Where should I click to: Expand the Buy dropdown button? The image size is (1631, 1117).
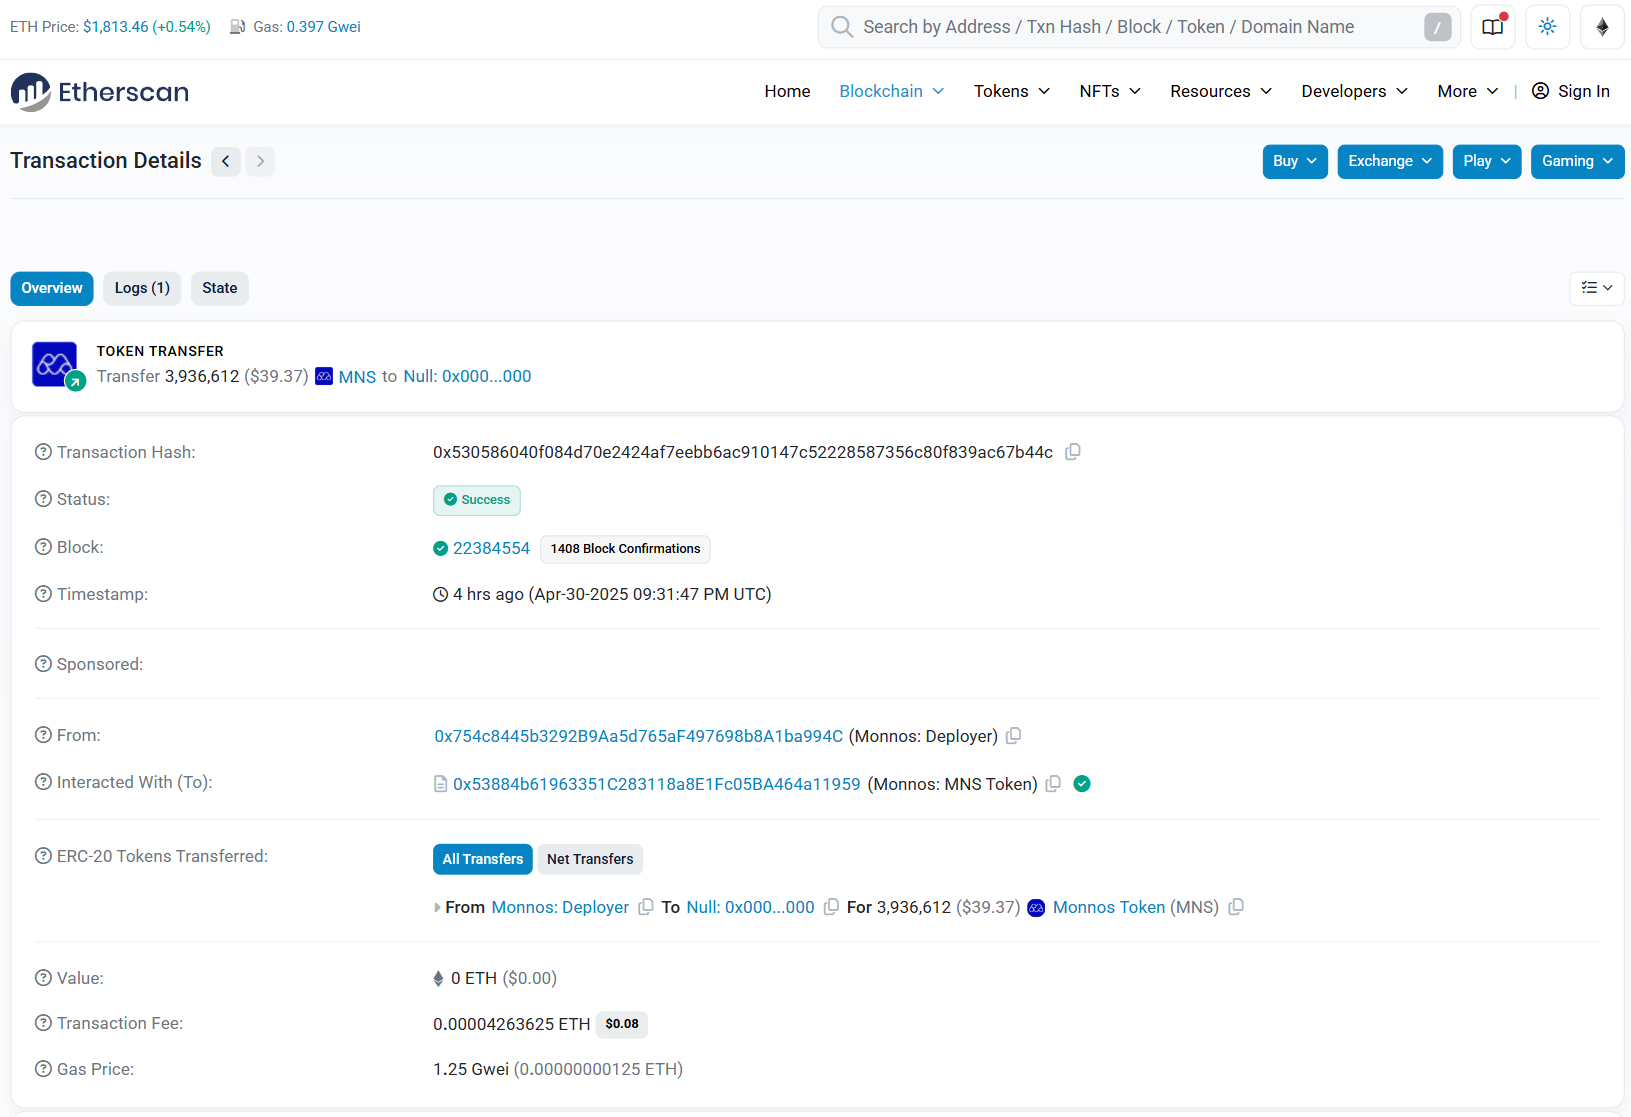point(1295,161)
